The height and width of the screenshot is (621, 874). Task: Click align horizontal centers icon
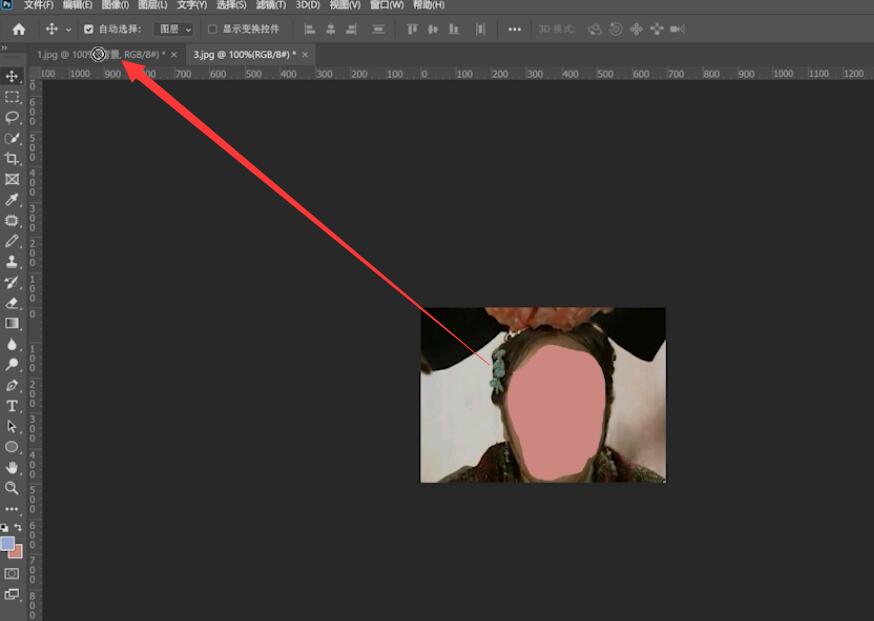[x=331, y=29]
